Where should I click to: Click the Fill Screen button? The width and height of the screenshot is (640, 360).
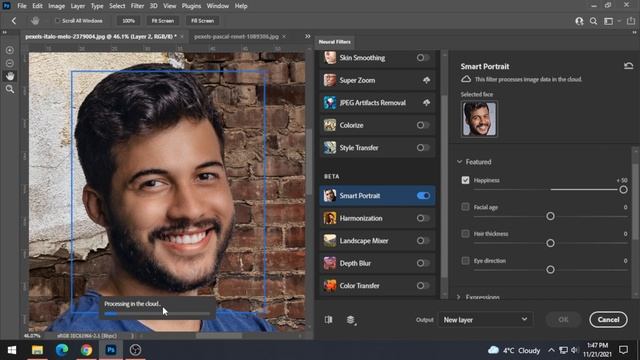[x=202, y=20]
